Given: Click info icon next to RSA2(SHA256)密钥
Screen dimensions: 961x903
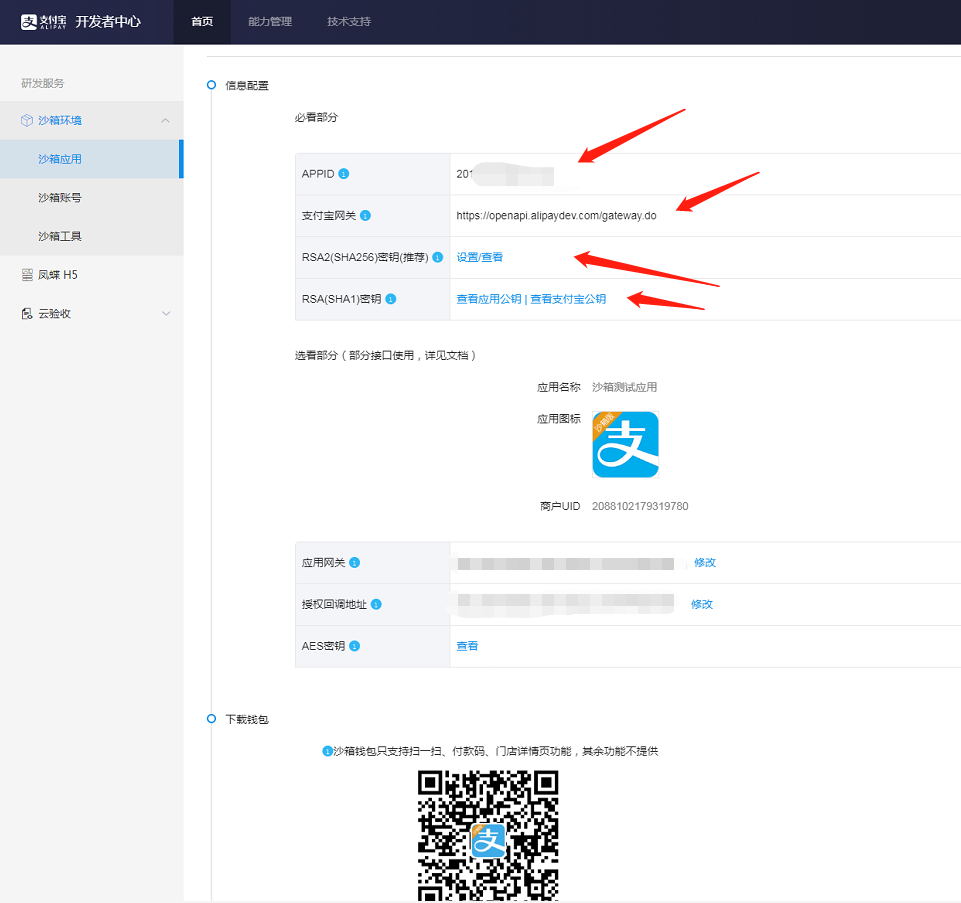Looking at the screenshot, I should tap(438, 257).
